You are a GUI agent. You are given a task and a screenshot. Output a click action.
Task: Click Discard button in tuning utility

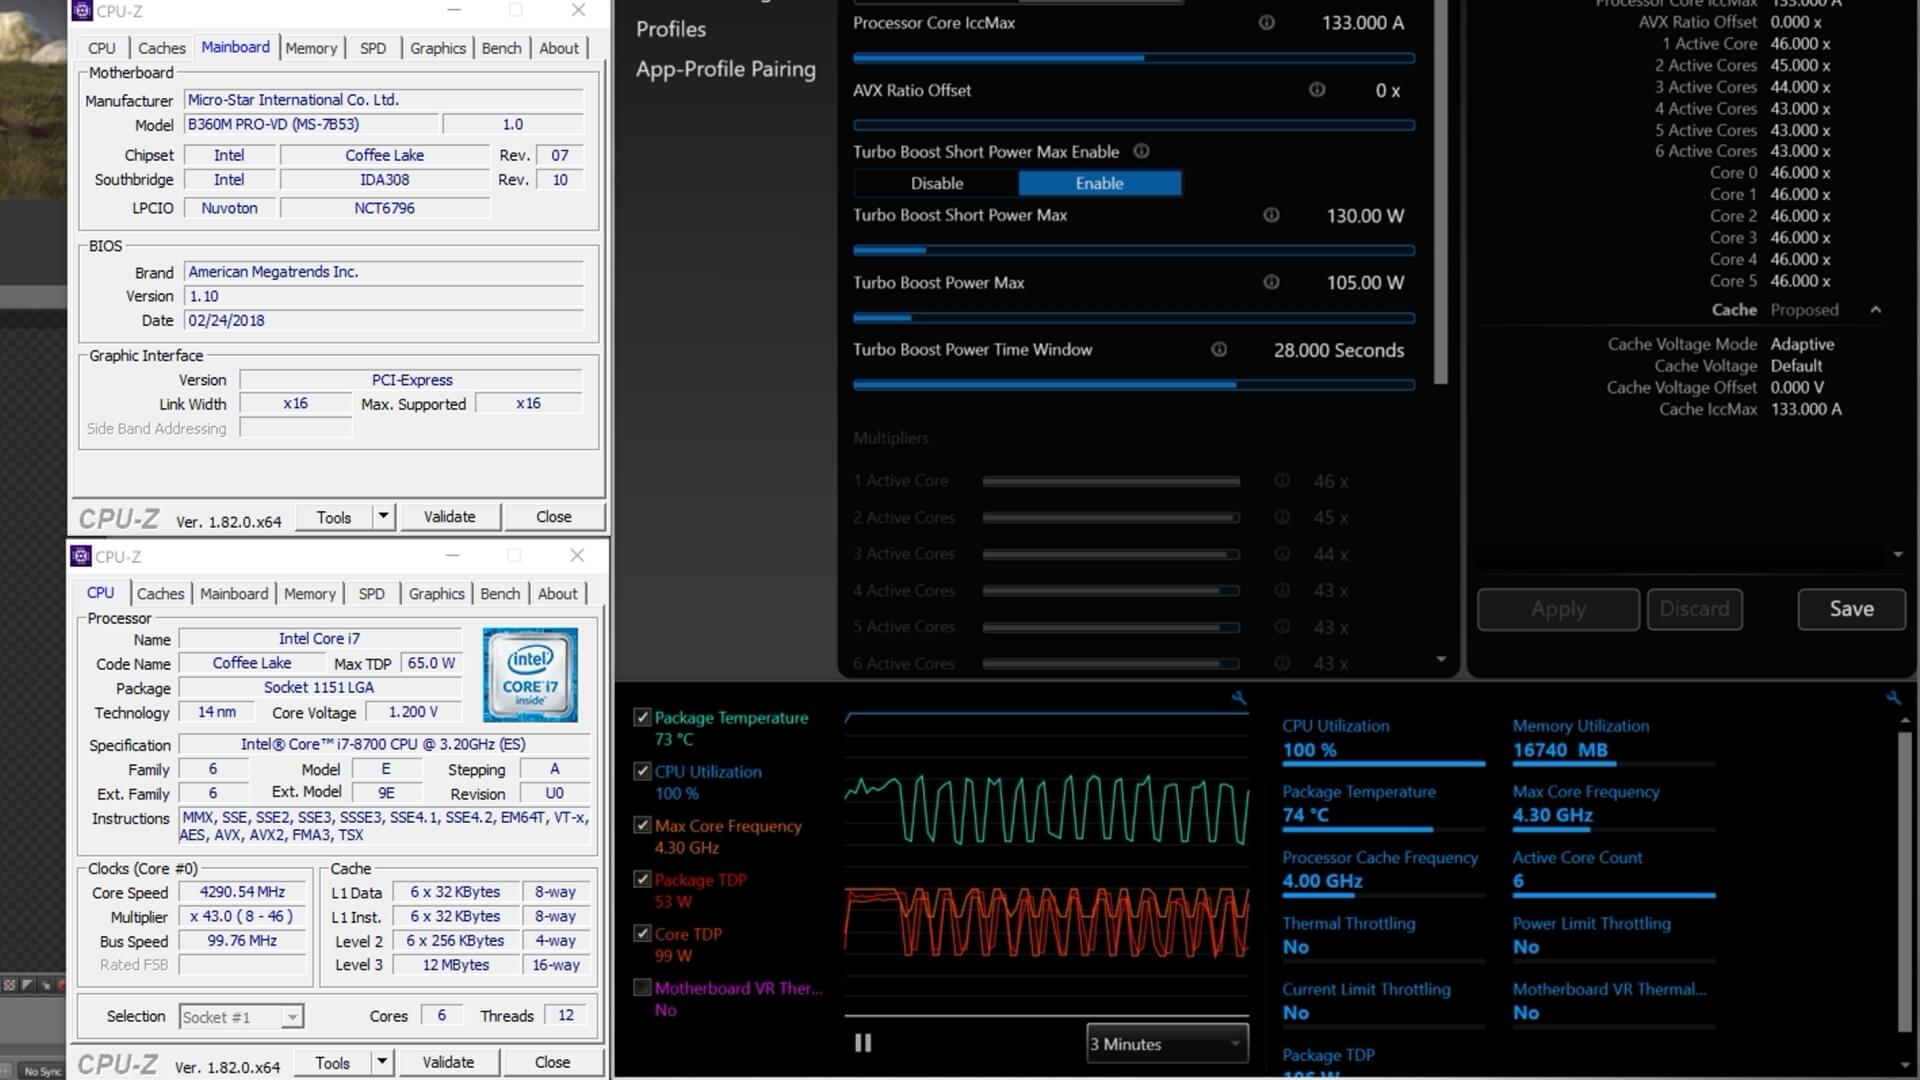point(1695,609)
